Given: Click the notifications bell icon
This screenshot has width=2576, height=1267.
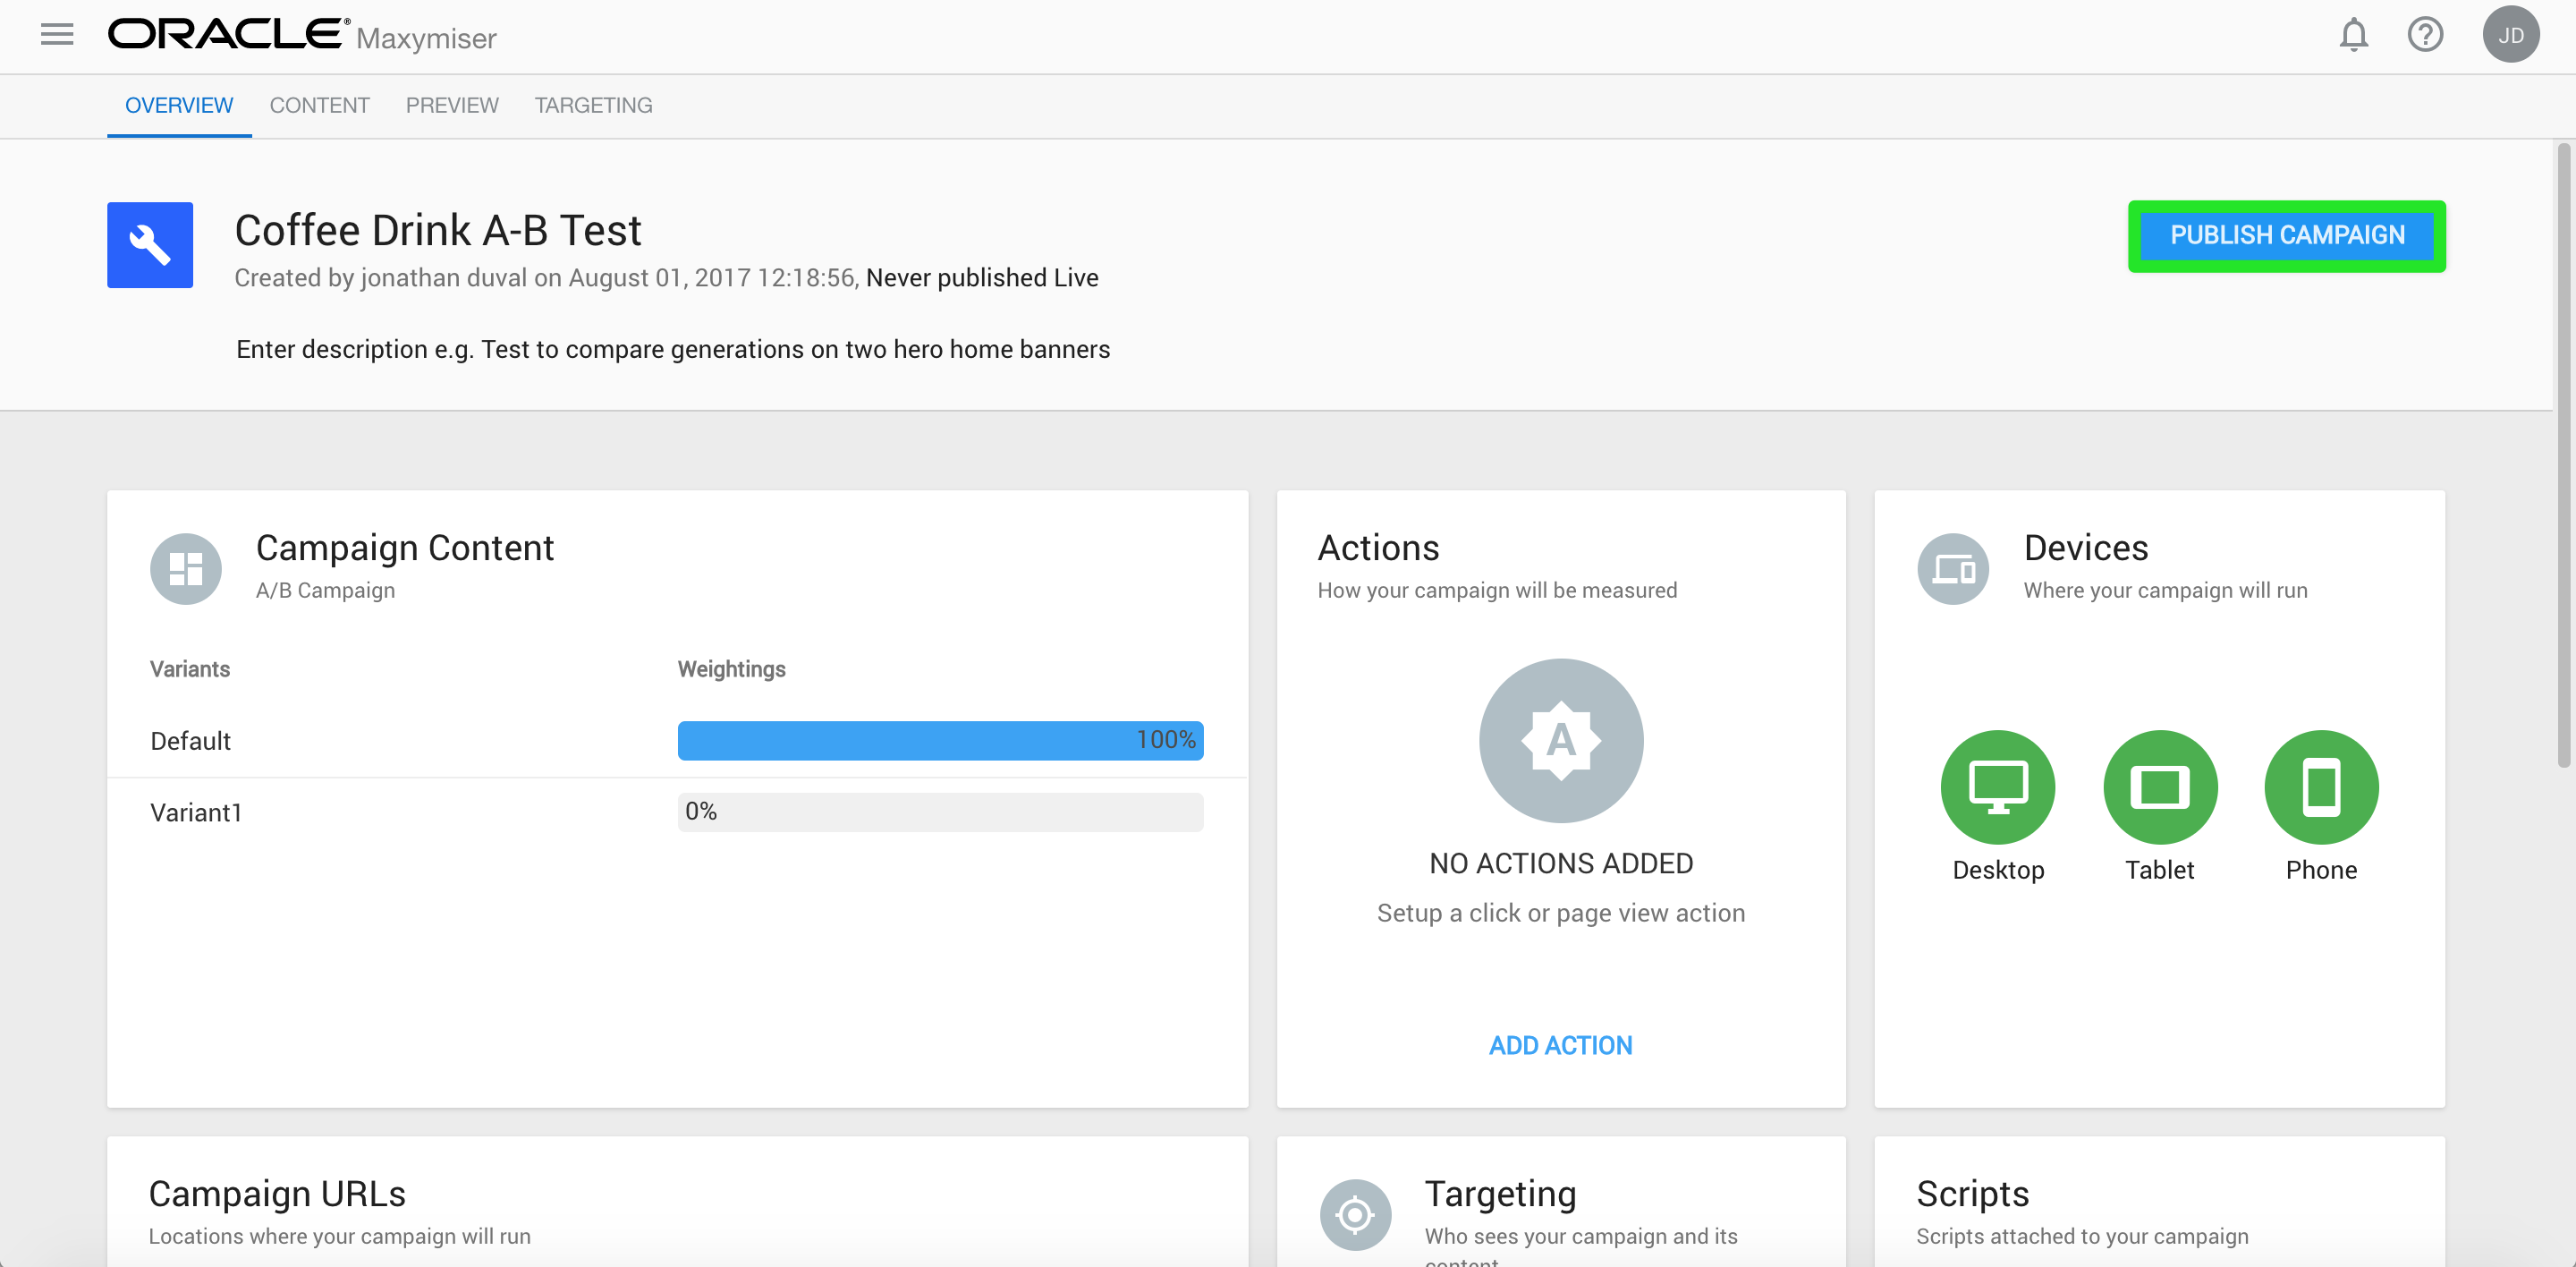Looking at the screenshot, I should click(x=2353, y=35).
